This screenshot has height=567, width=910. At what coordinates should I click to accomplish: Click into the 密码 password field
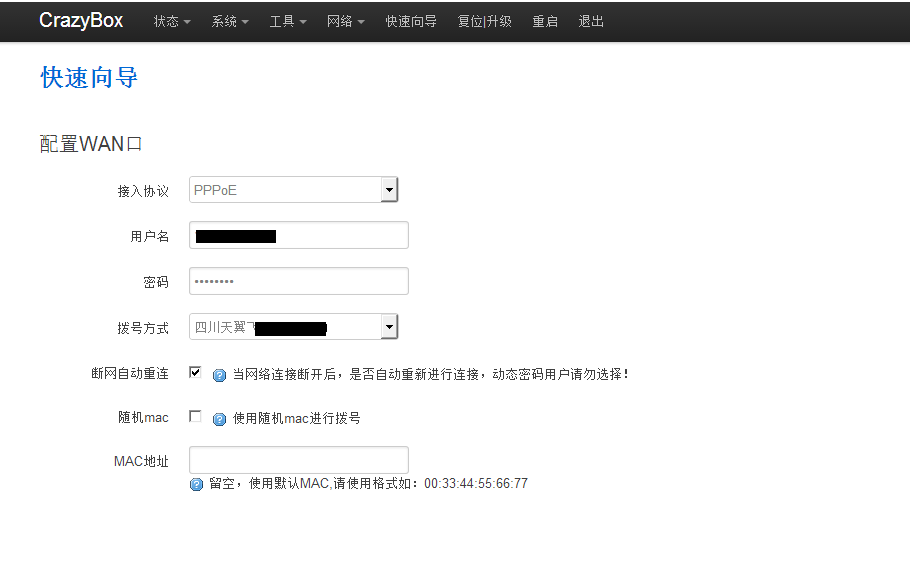298,282
